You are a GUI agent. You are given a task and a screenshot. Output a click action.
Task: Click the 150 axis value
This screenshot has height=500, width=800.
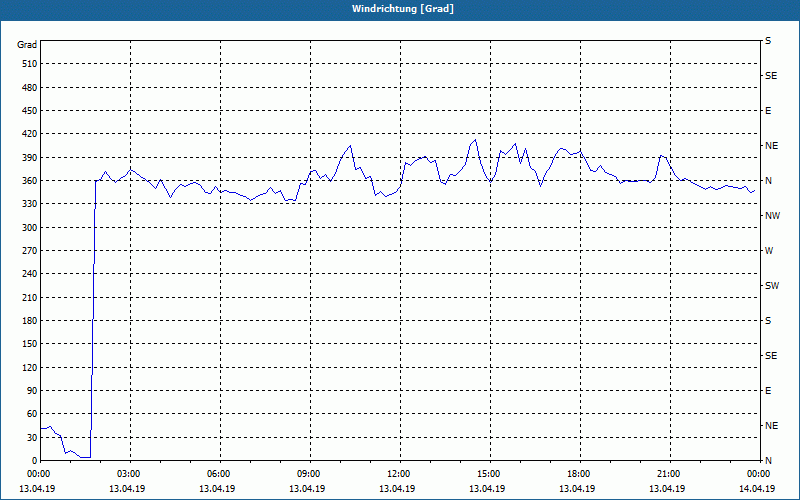coord(29,344)
